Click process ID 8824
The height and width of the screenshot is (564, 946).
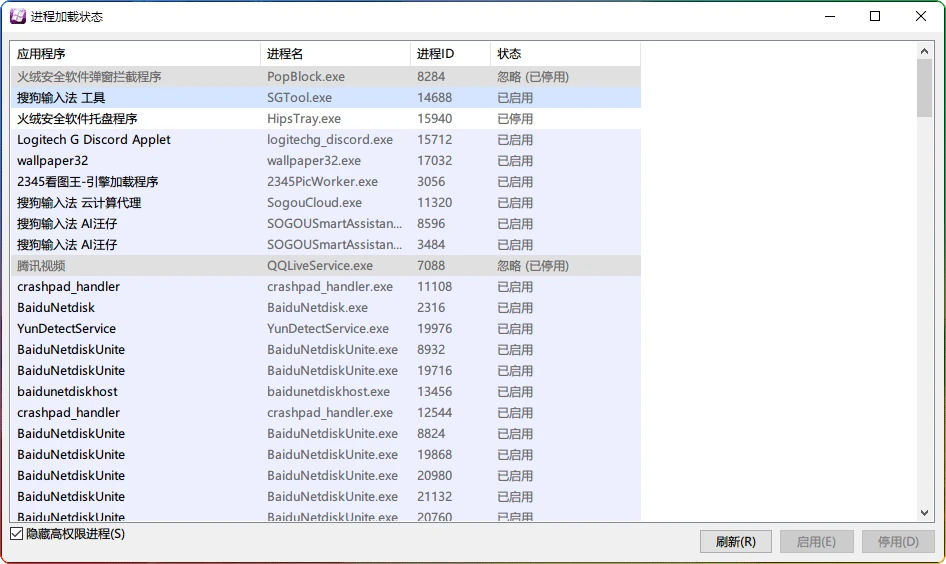[431, 434]
